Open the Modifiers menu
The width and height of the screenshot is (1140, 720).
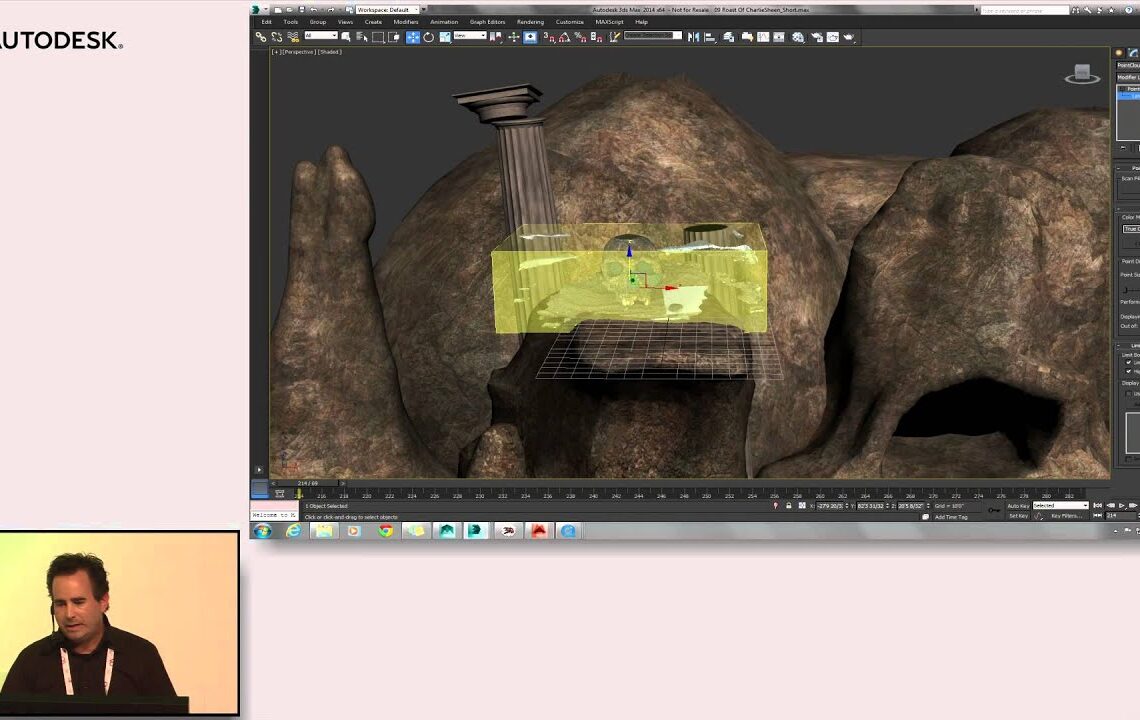click(405, 21)
